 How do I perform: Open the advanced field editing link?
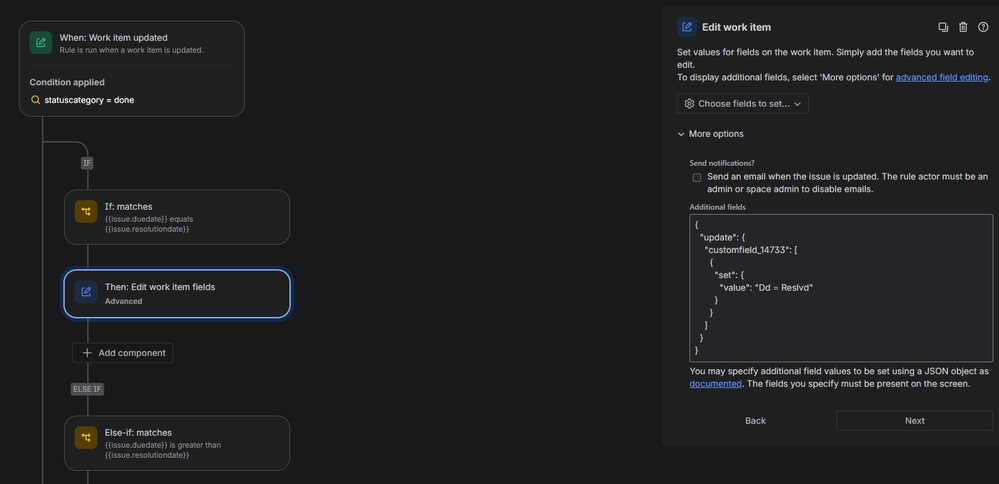click(x=942, y=77)
